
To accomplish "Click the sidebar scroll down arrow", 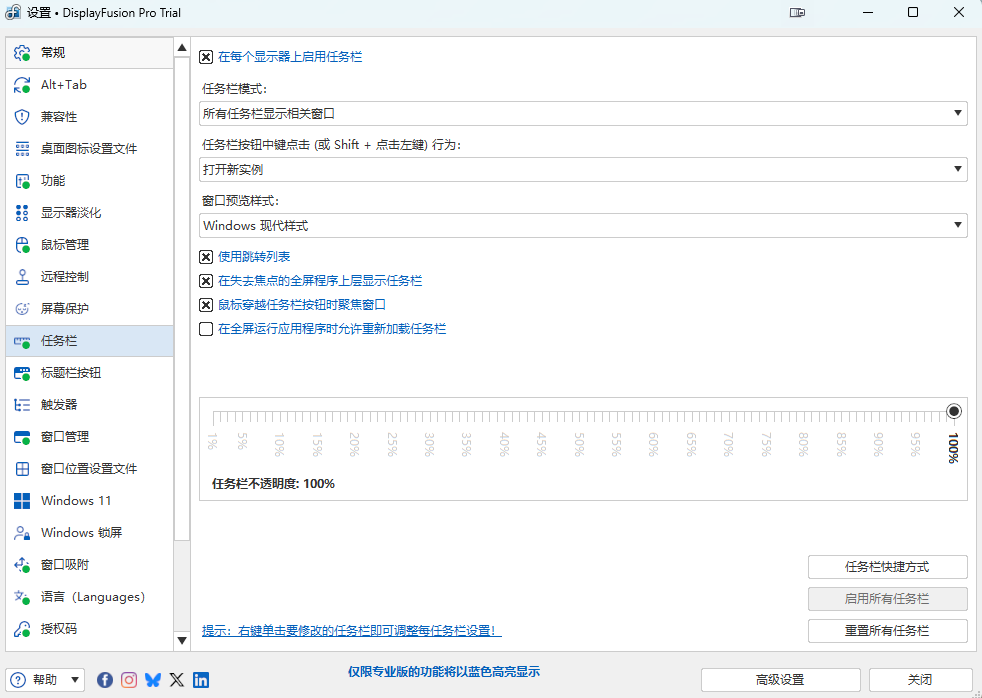I will pos(182,640).
